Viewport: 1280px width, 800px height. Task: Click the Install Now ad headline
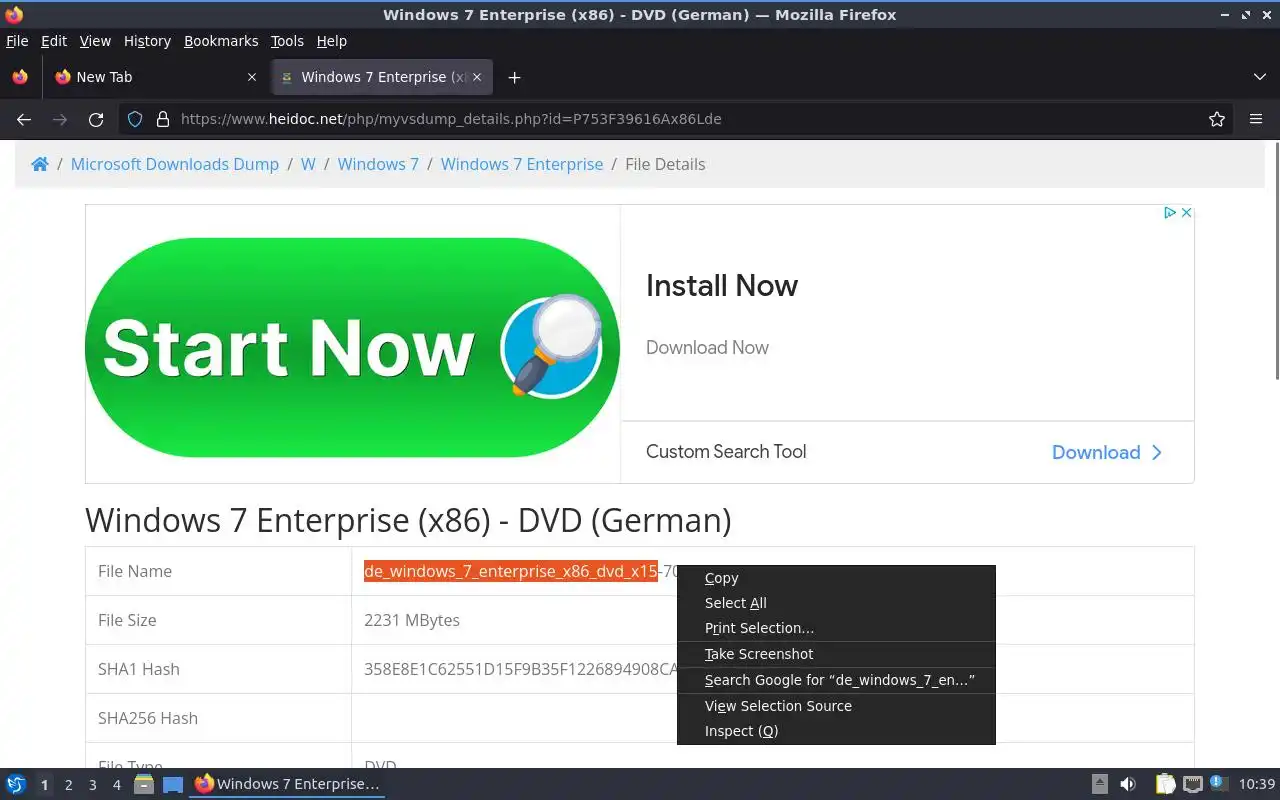point(722,285)
